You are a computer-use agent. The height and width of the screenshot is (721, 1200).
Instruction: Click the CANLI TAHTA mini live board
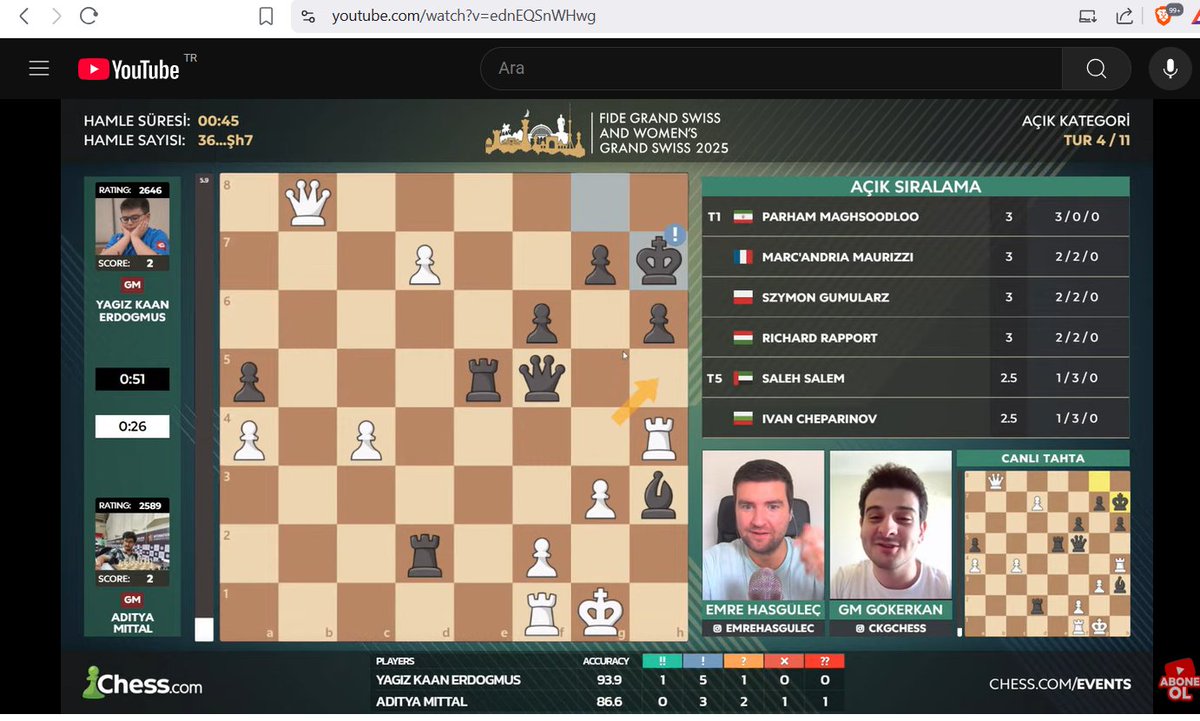[1046, 553]
